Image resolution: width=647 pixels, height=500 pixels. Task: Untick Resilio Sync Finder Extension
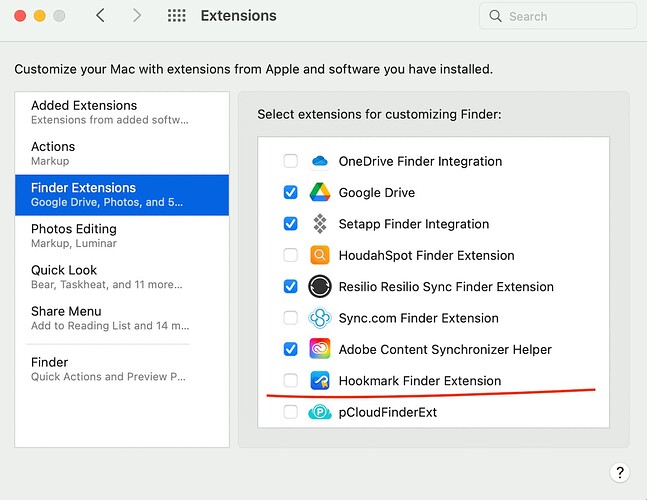tap(290, 286)
